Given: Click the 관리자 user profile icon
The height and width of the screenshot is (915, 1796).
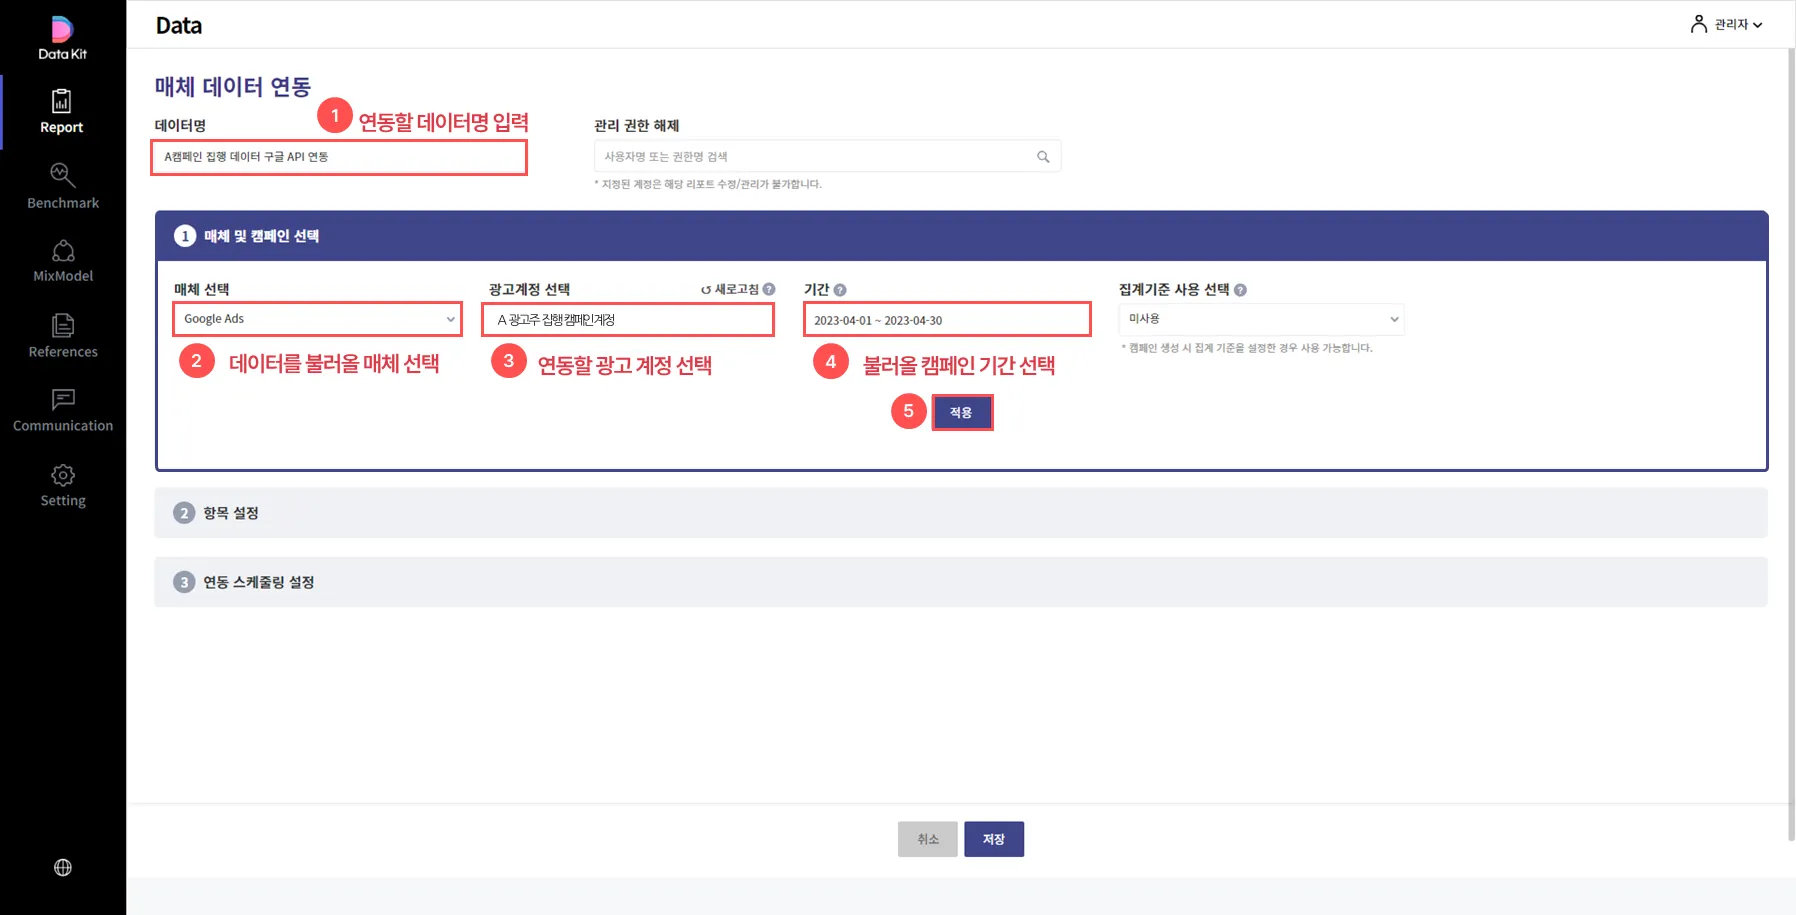Looking at the screenshot, I should tap(1698, 24).
